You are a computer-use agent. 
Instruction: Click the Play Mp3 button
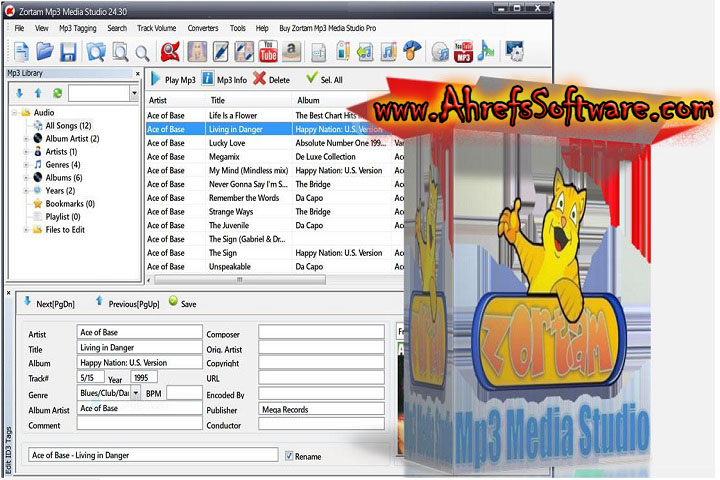173,79
